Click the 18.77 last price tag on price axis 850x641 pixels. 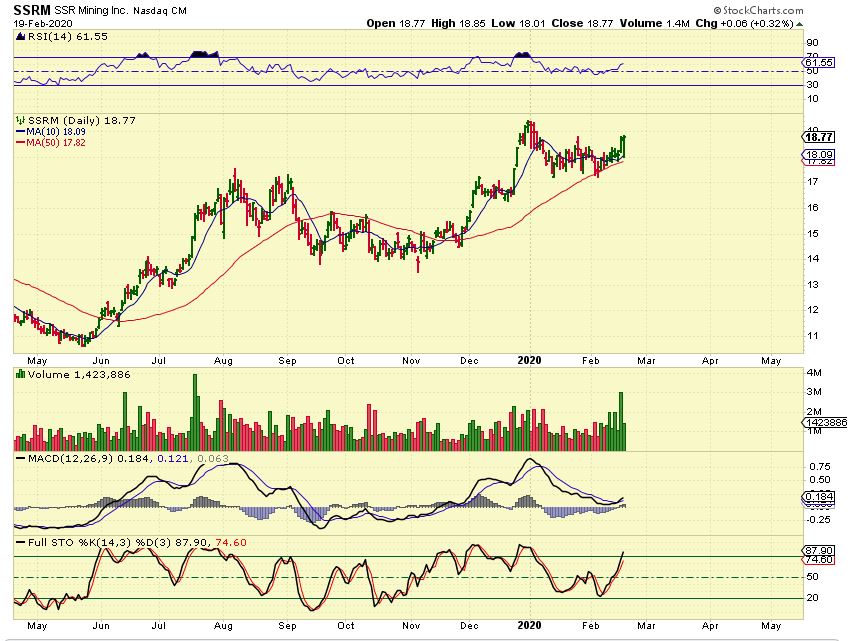[817, 137]
